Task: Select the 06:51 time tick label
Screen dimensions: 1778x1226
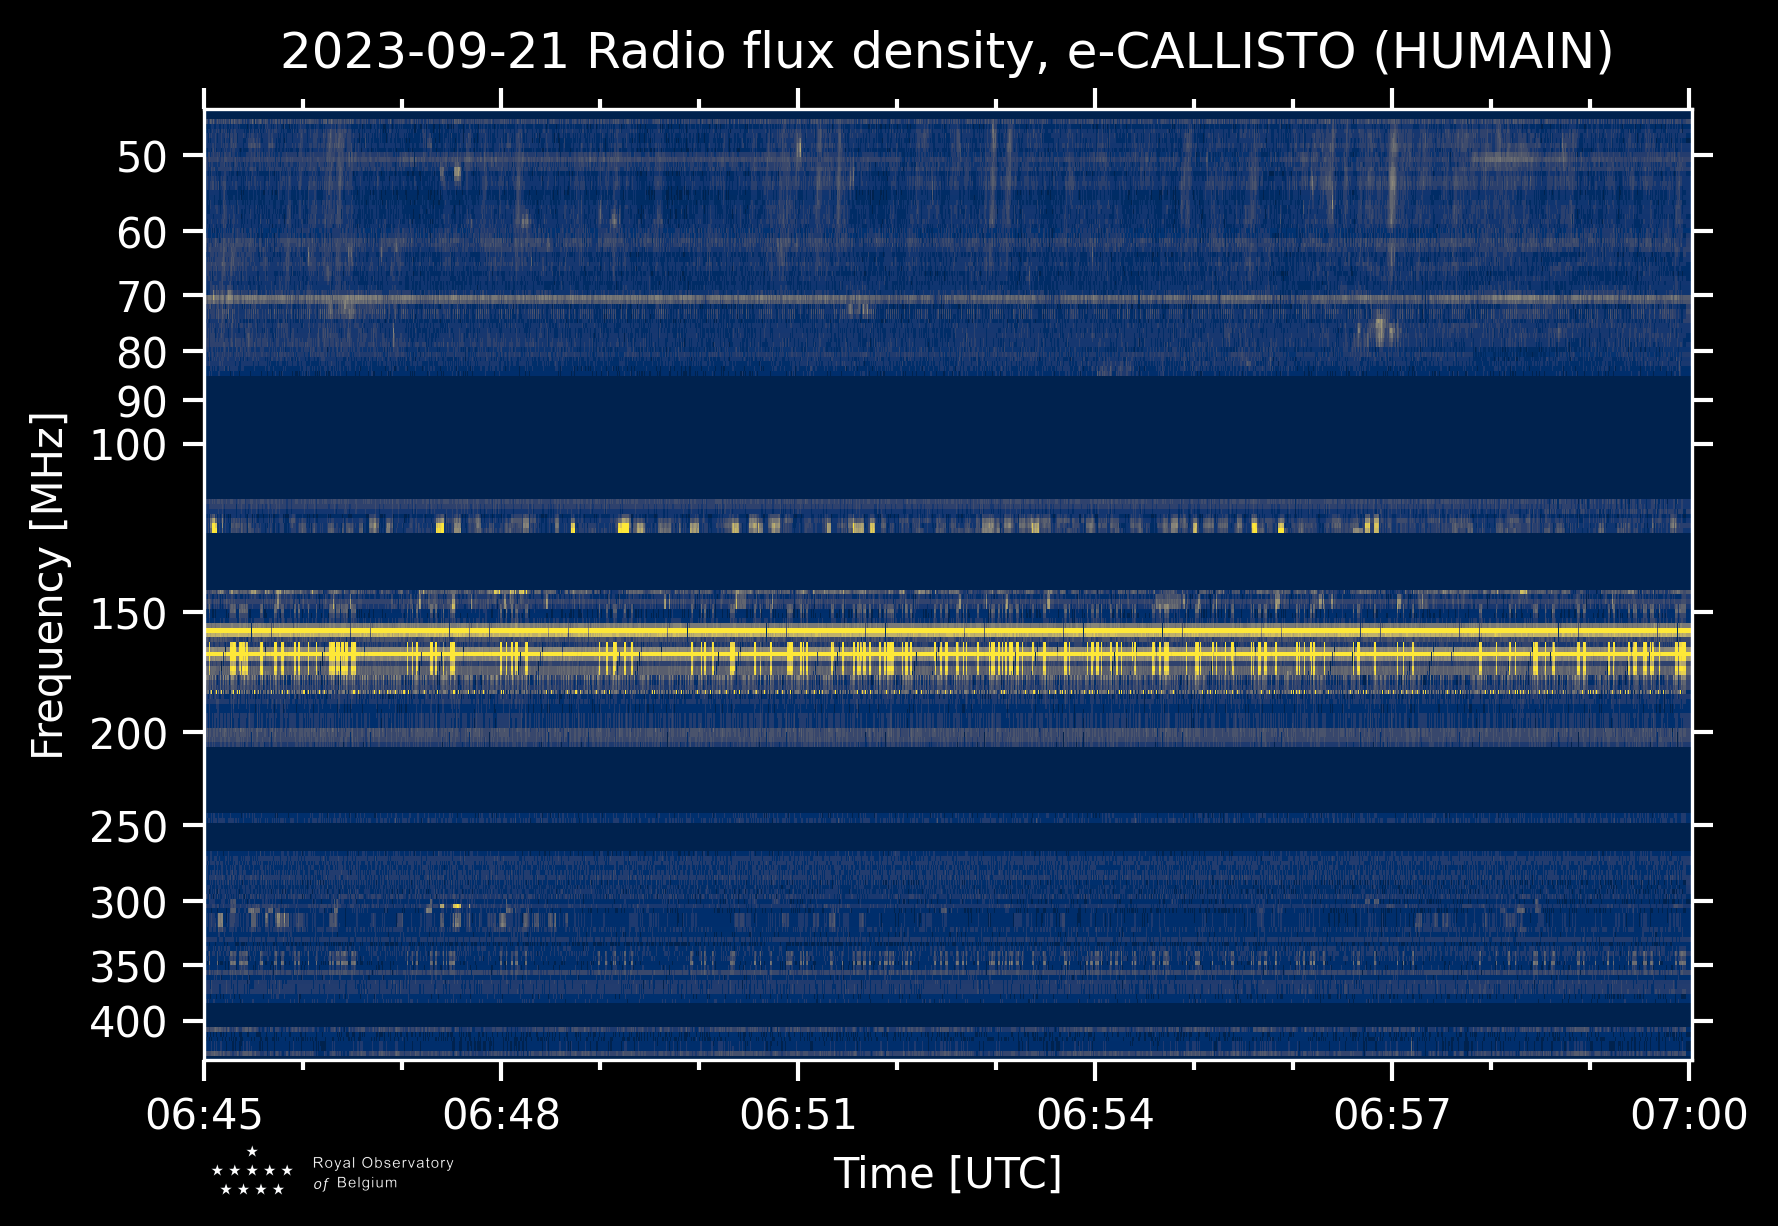Action: [798, 1114]
